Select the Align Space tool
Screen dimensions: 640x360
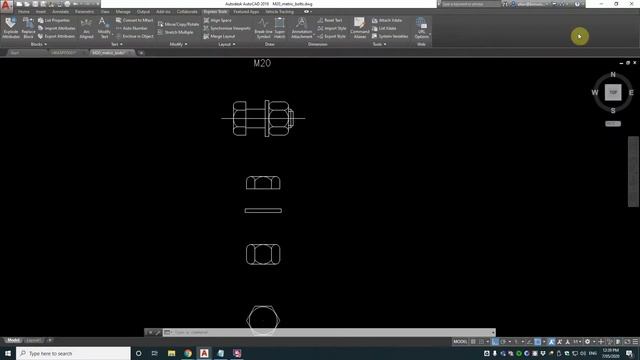[x=218, y=20]
